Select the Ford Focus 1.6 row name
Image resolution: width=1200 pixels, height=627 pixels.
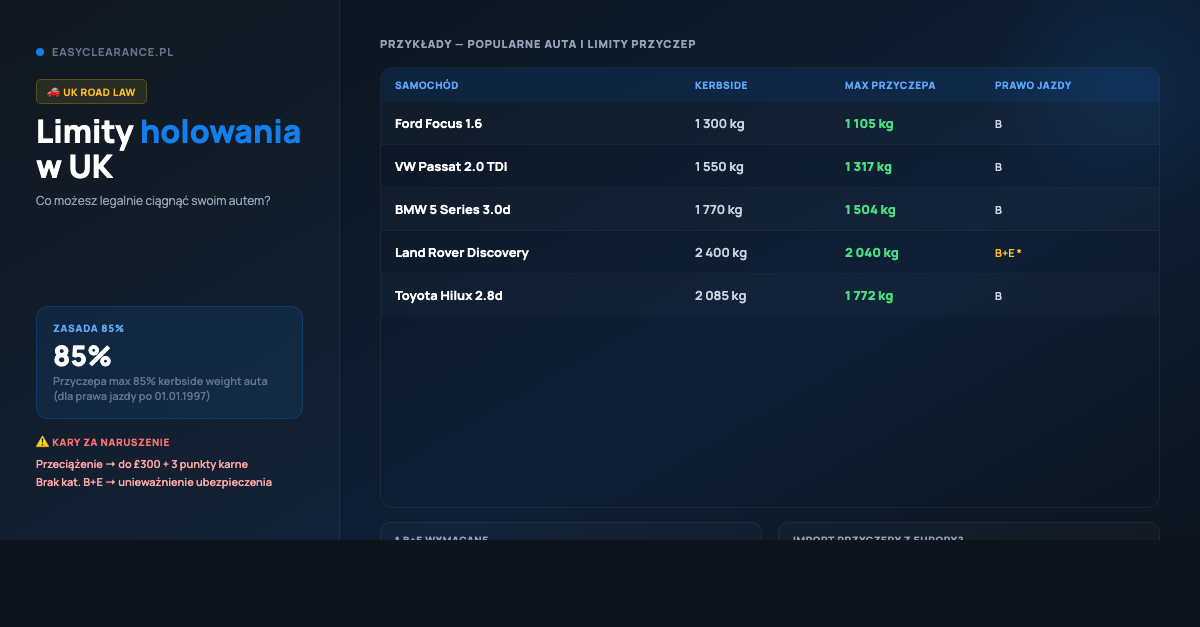click(x=438, y=124)
